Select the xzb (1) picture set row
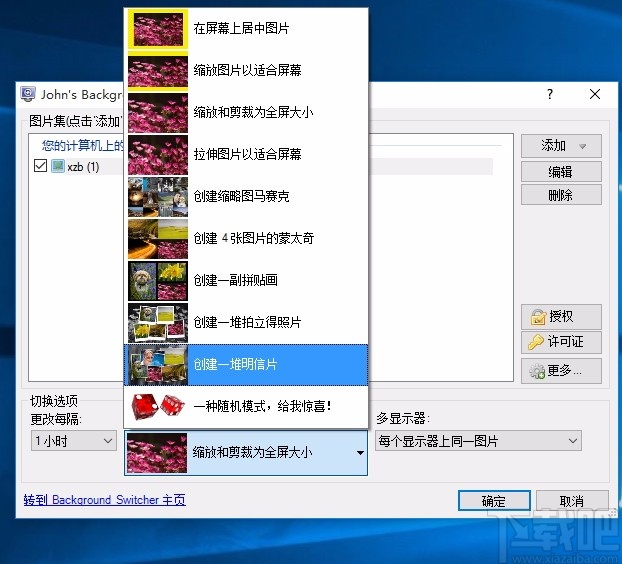 263,166
